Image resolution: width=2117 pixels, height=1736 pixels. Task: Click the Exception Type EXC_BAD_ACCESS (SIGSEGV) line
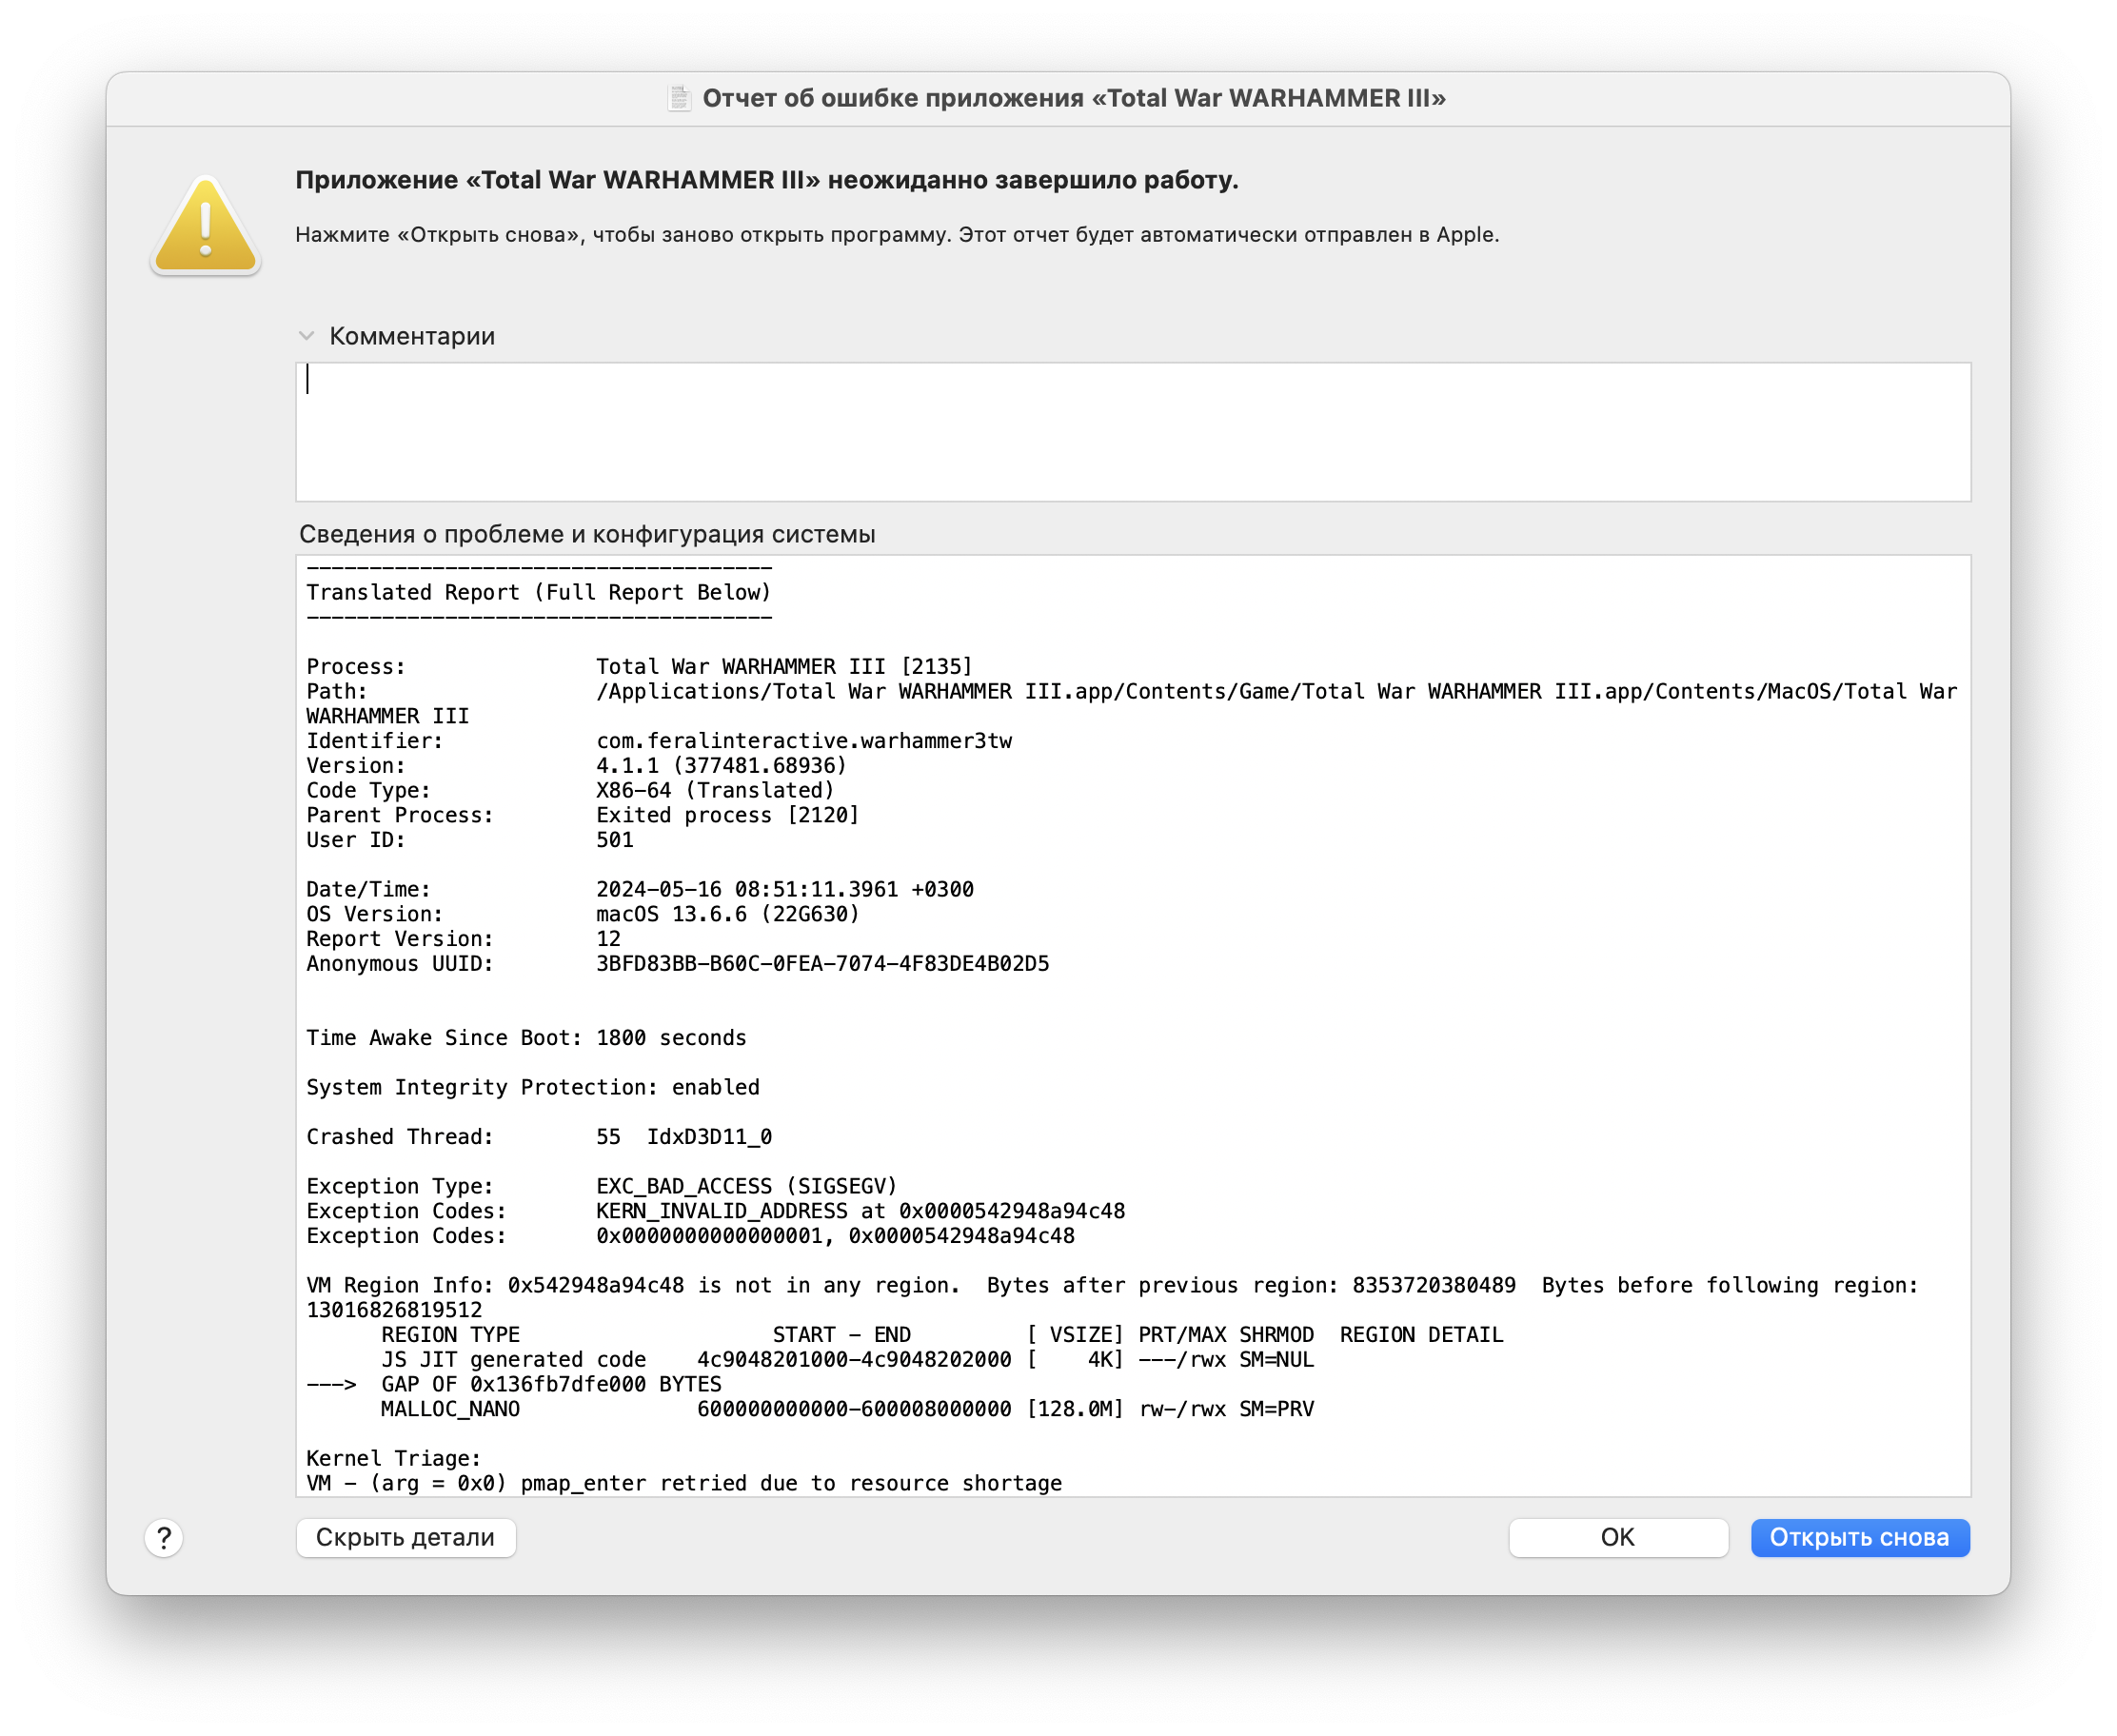pyautogui.click(x=601, y=1186)
